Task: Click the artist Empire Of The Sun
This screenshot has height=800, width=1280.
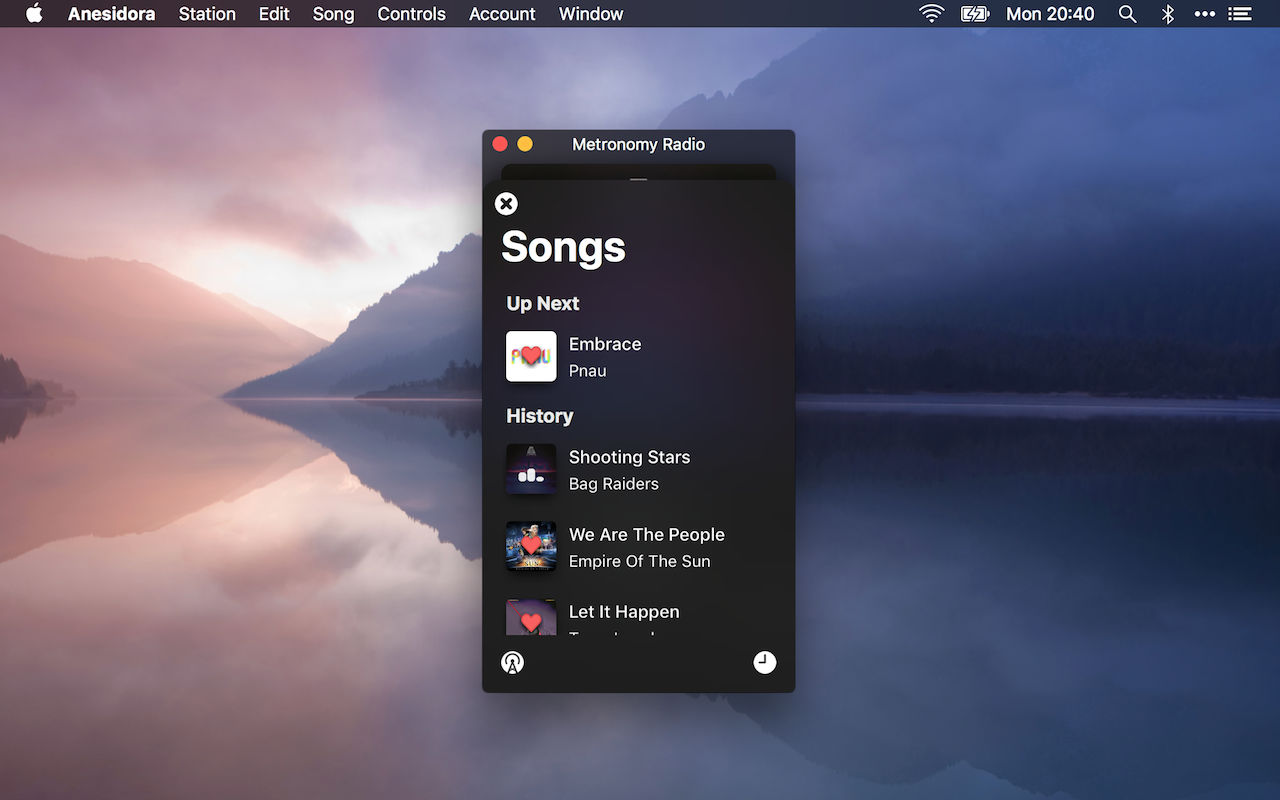Action: click(x=640, y=562)
